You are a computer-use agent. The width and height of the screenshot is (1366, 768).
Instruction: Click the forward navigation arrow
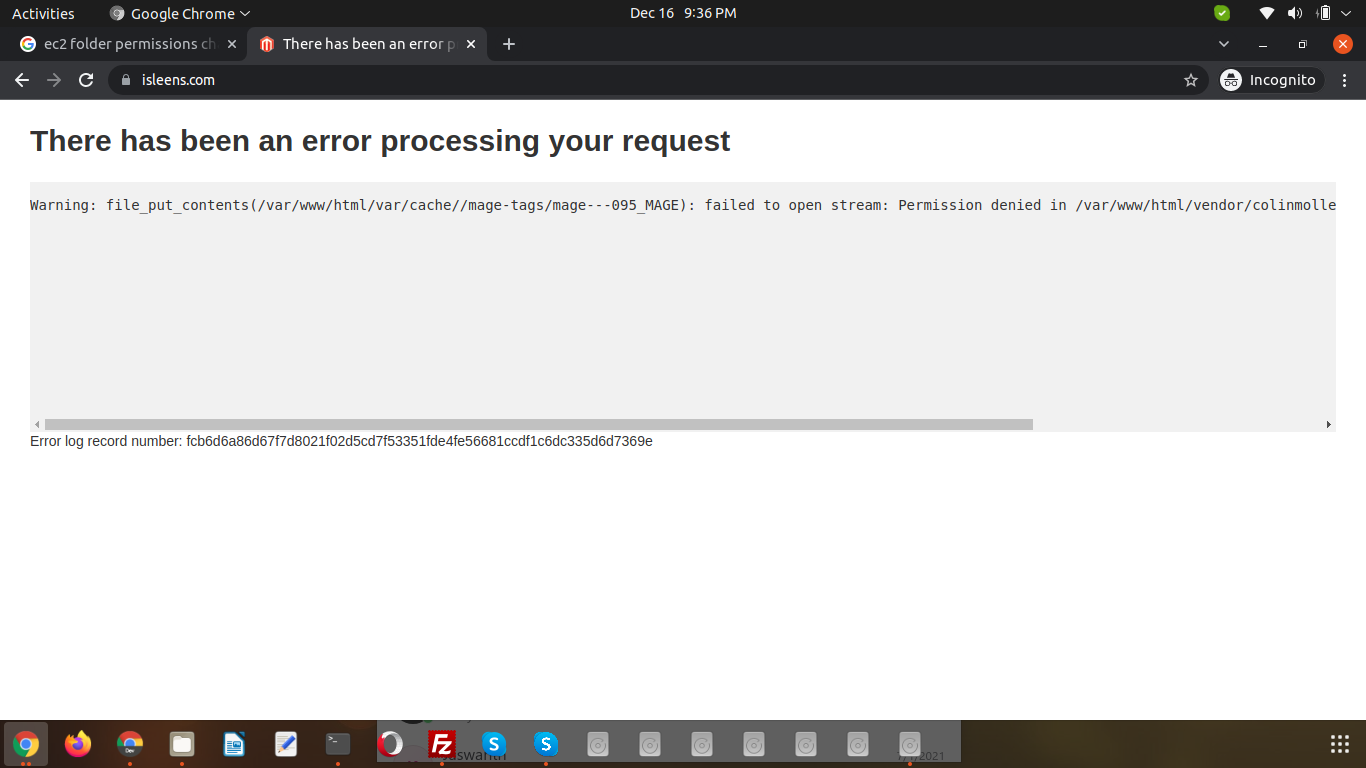[54, 80]
